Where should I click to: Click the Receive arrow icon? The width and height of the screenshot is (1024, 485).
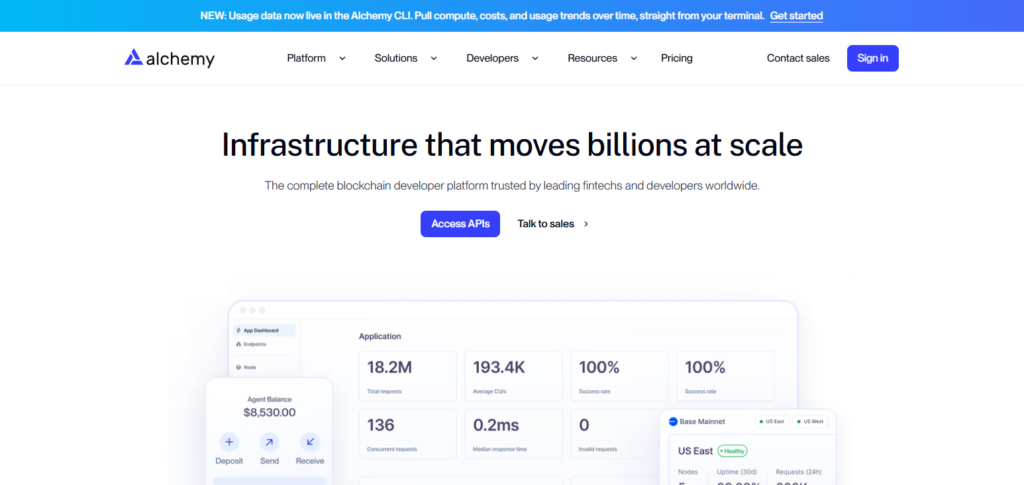tap(310, 442)
